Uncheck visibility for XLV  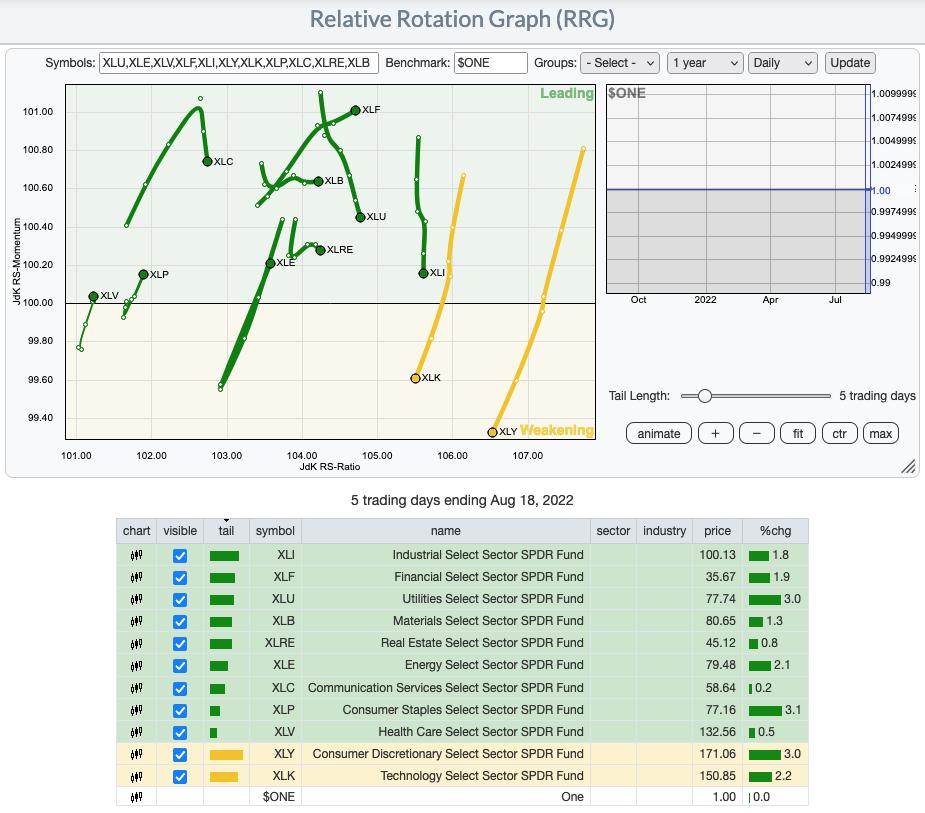click(180, 733)
